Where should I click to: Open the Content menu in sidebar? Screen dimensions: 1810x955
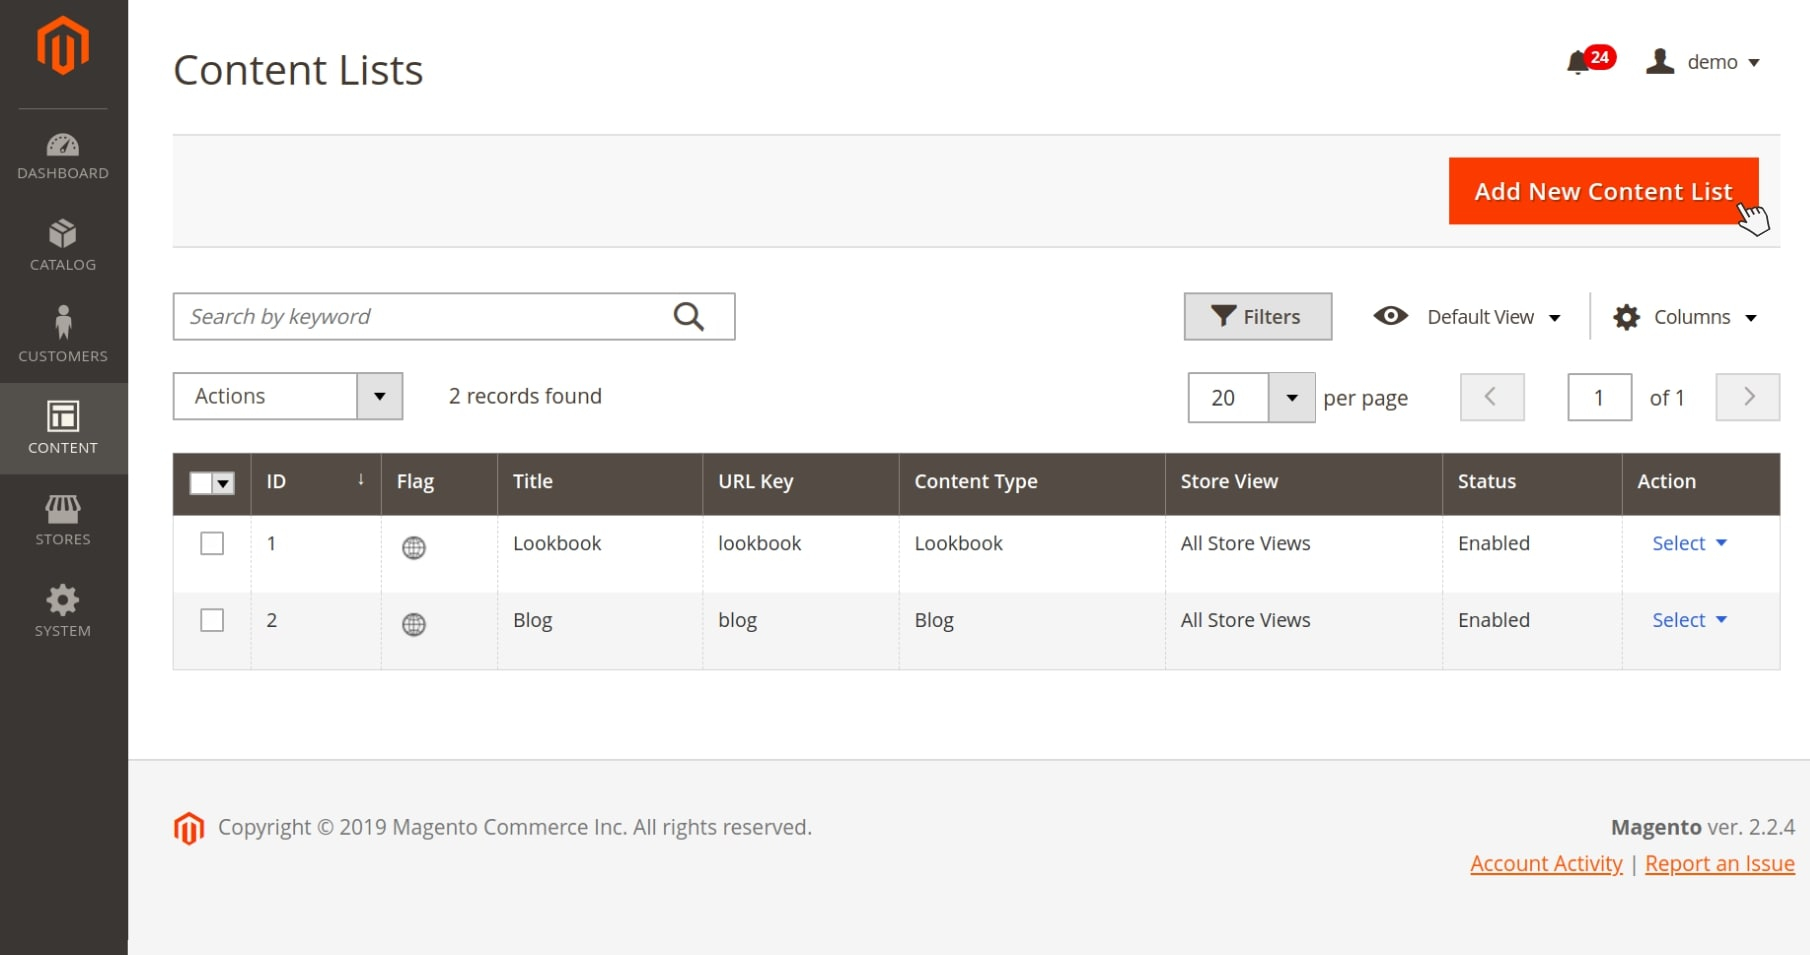63,428
